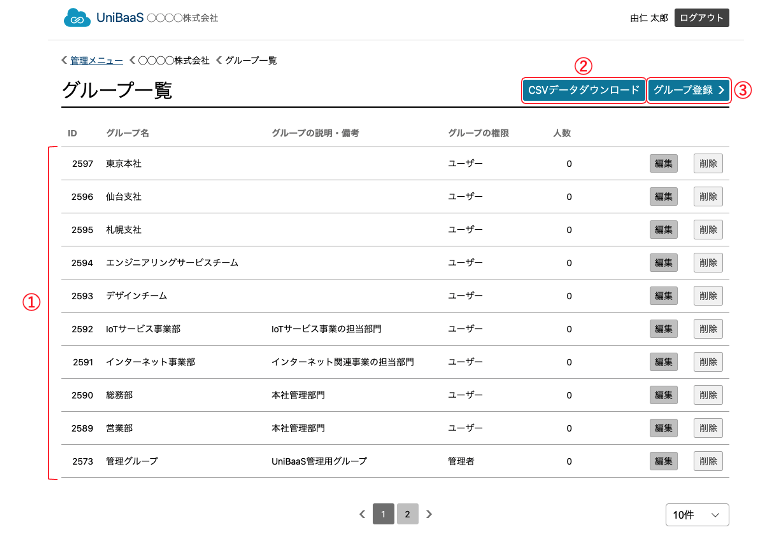Edit the 管理グループ group
Screen dimensions: 759x537
coord(664,461)
